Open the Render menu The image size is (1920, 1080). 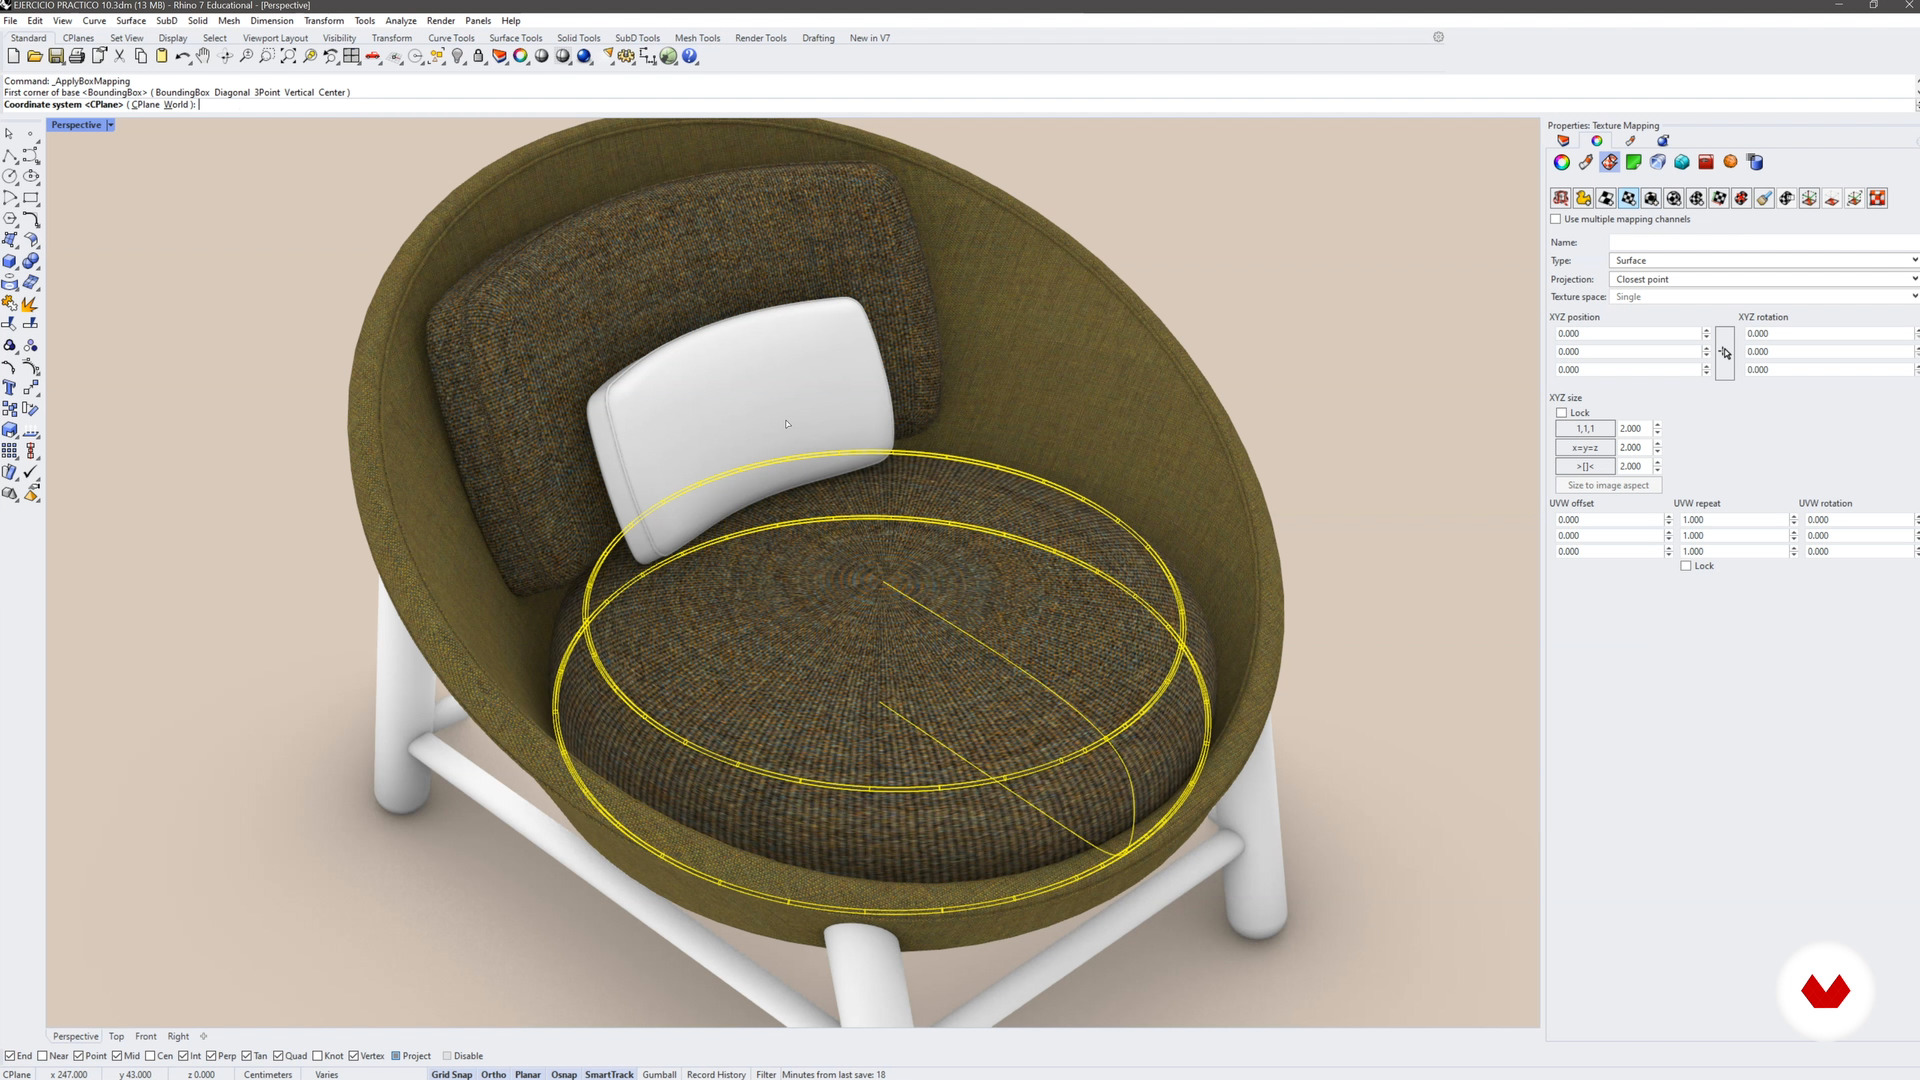(x=440, y=20)
